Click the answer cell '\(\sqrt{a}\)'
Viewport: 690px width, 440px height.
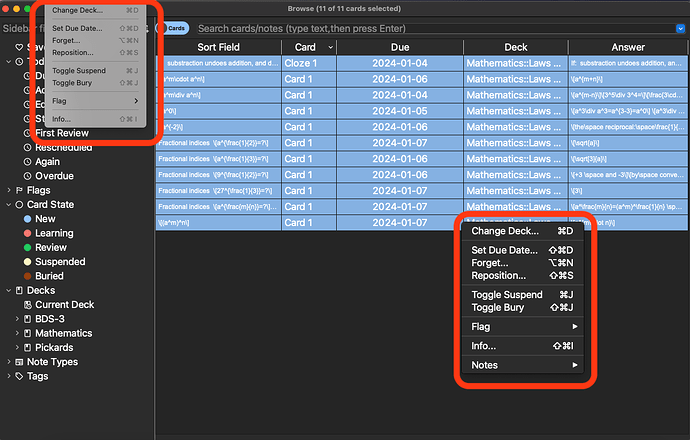click(628, 143)
